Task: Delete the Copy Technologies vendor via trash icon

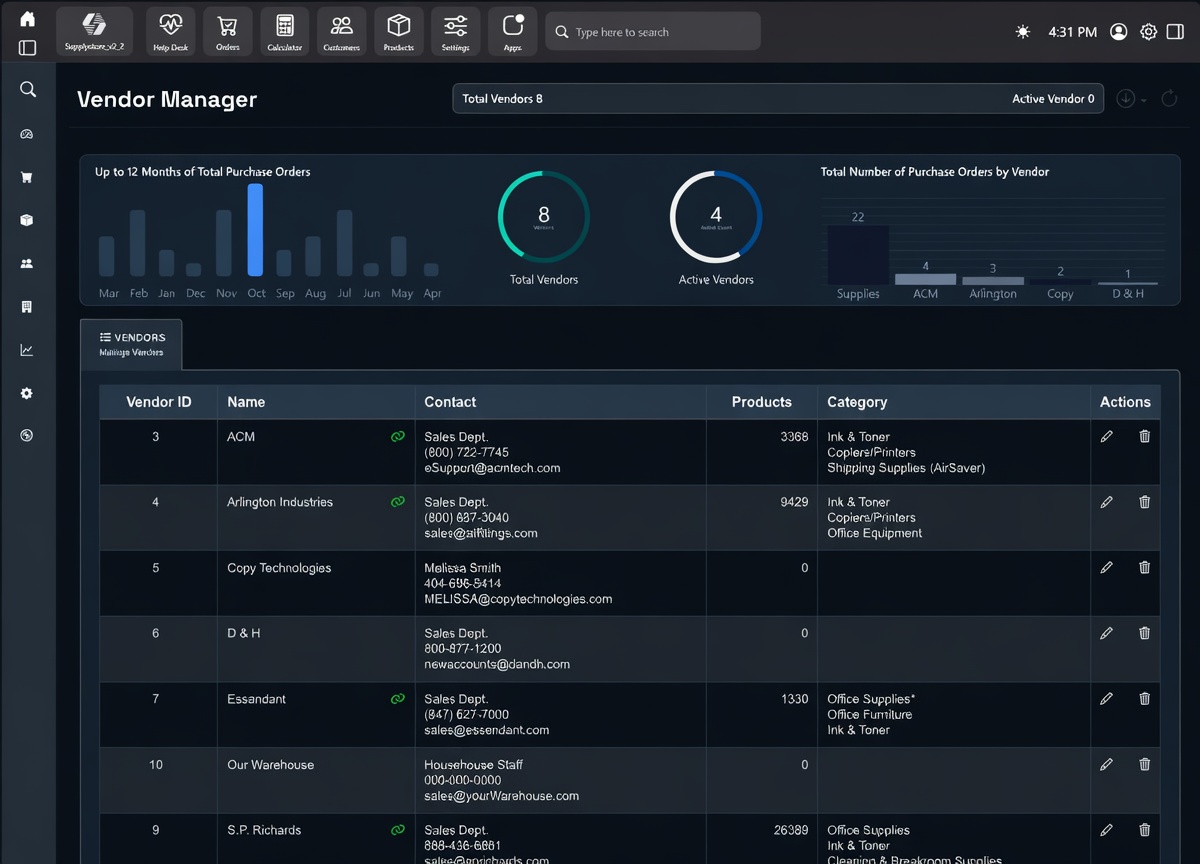Action: pyautogui.click(x=1144, y=568)
